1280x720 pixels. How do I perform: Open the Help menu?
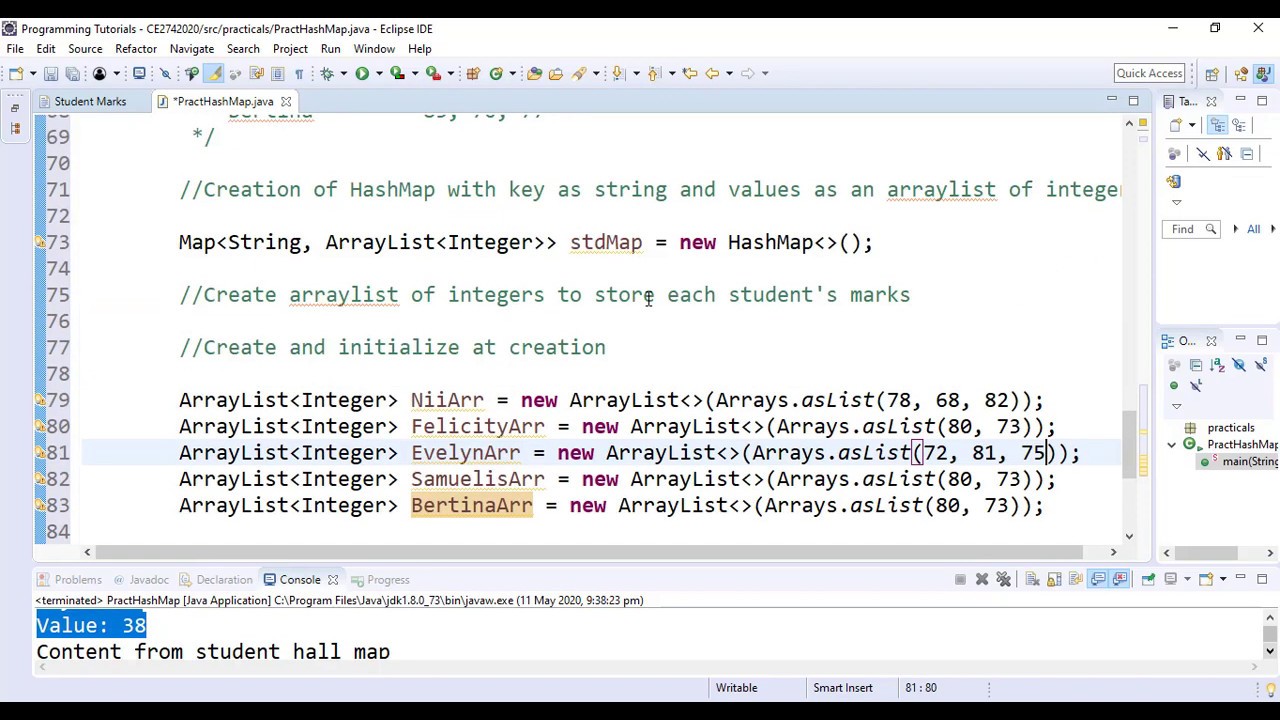(420, 49)
